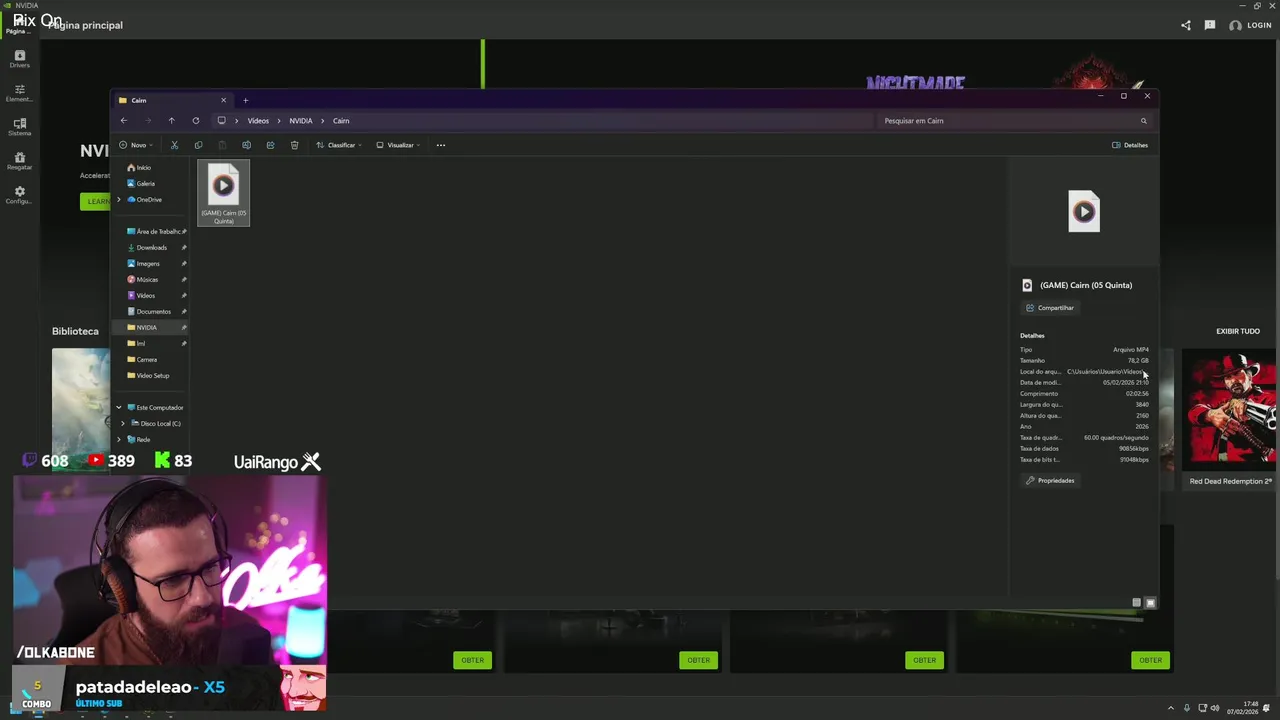Click chevron after NVIDIA in breadcrumb
Image resolution: width=1280 pixels, height=720 pixels.
(323, 121)
